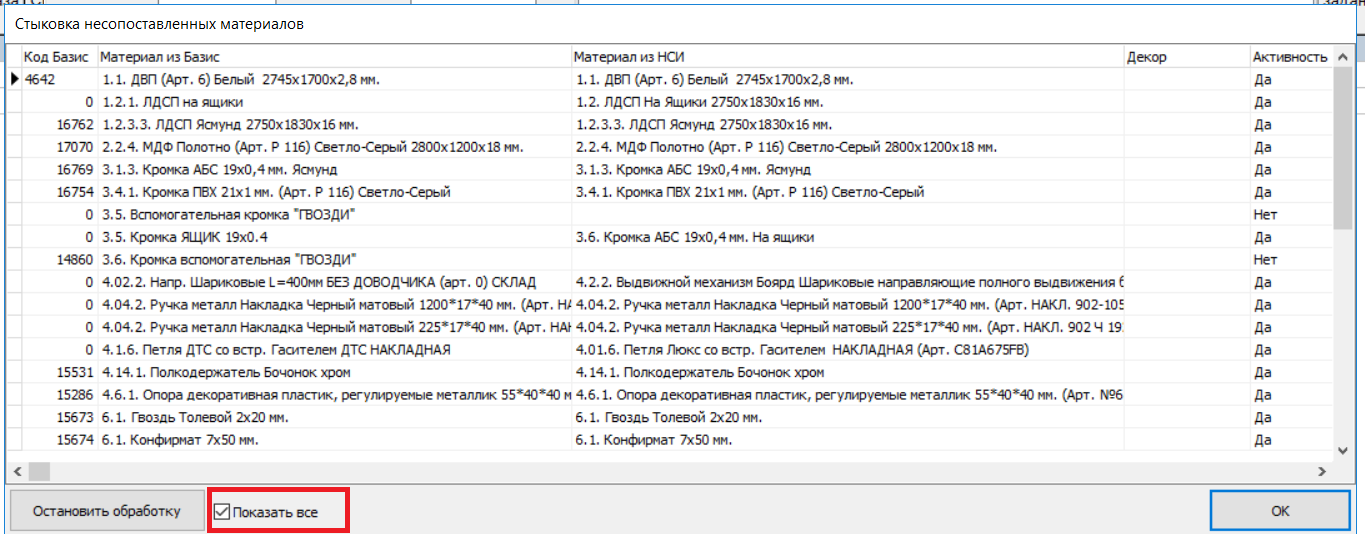This screenshot has width=1365, height=534.
Task: Click horizontal scrollbar left arrow
Action: pos(16,471)
